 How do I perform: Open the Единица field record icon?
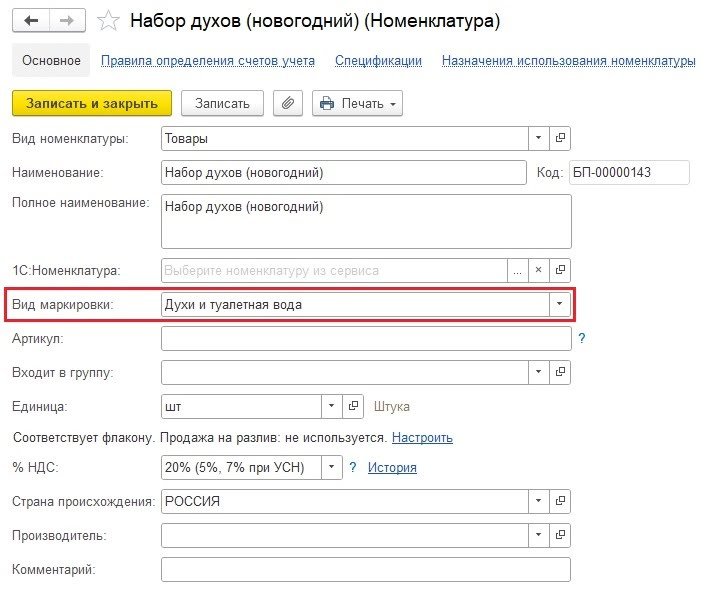352,407
